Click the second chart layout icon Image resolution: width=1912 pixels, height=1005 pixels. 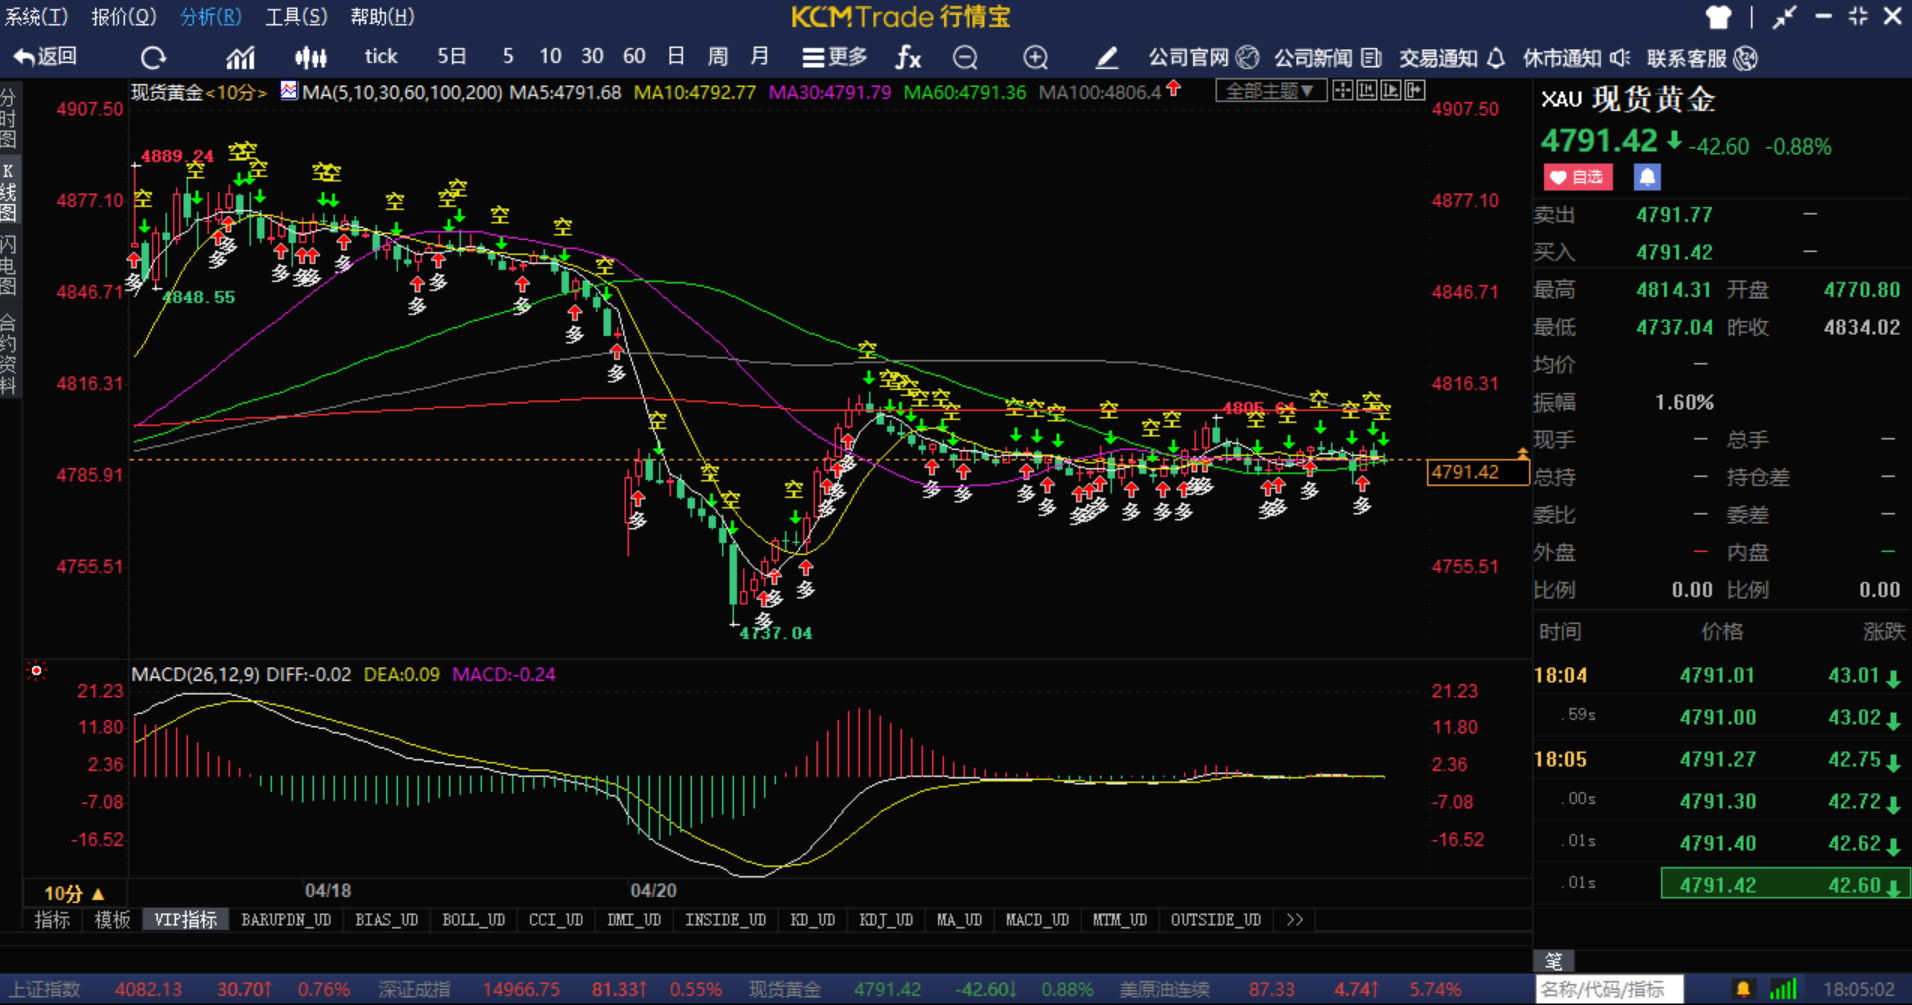[1366, 91]
